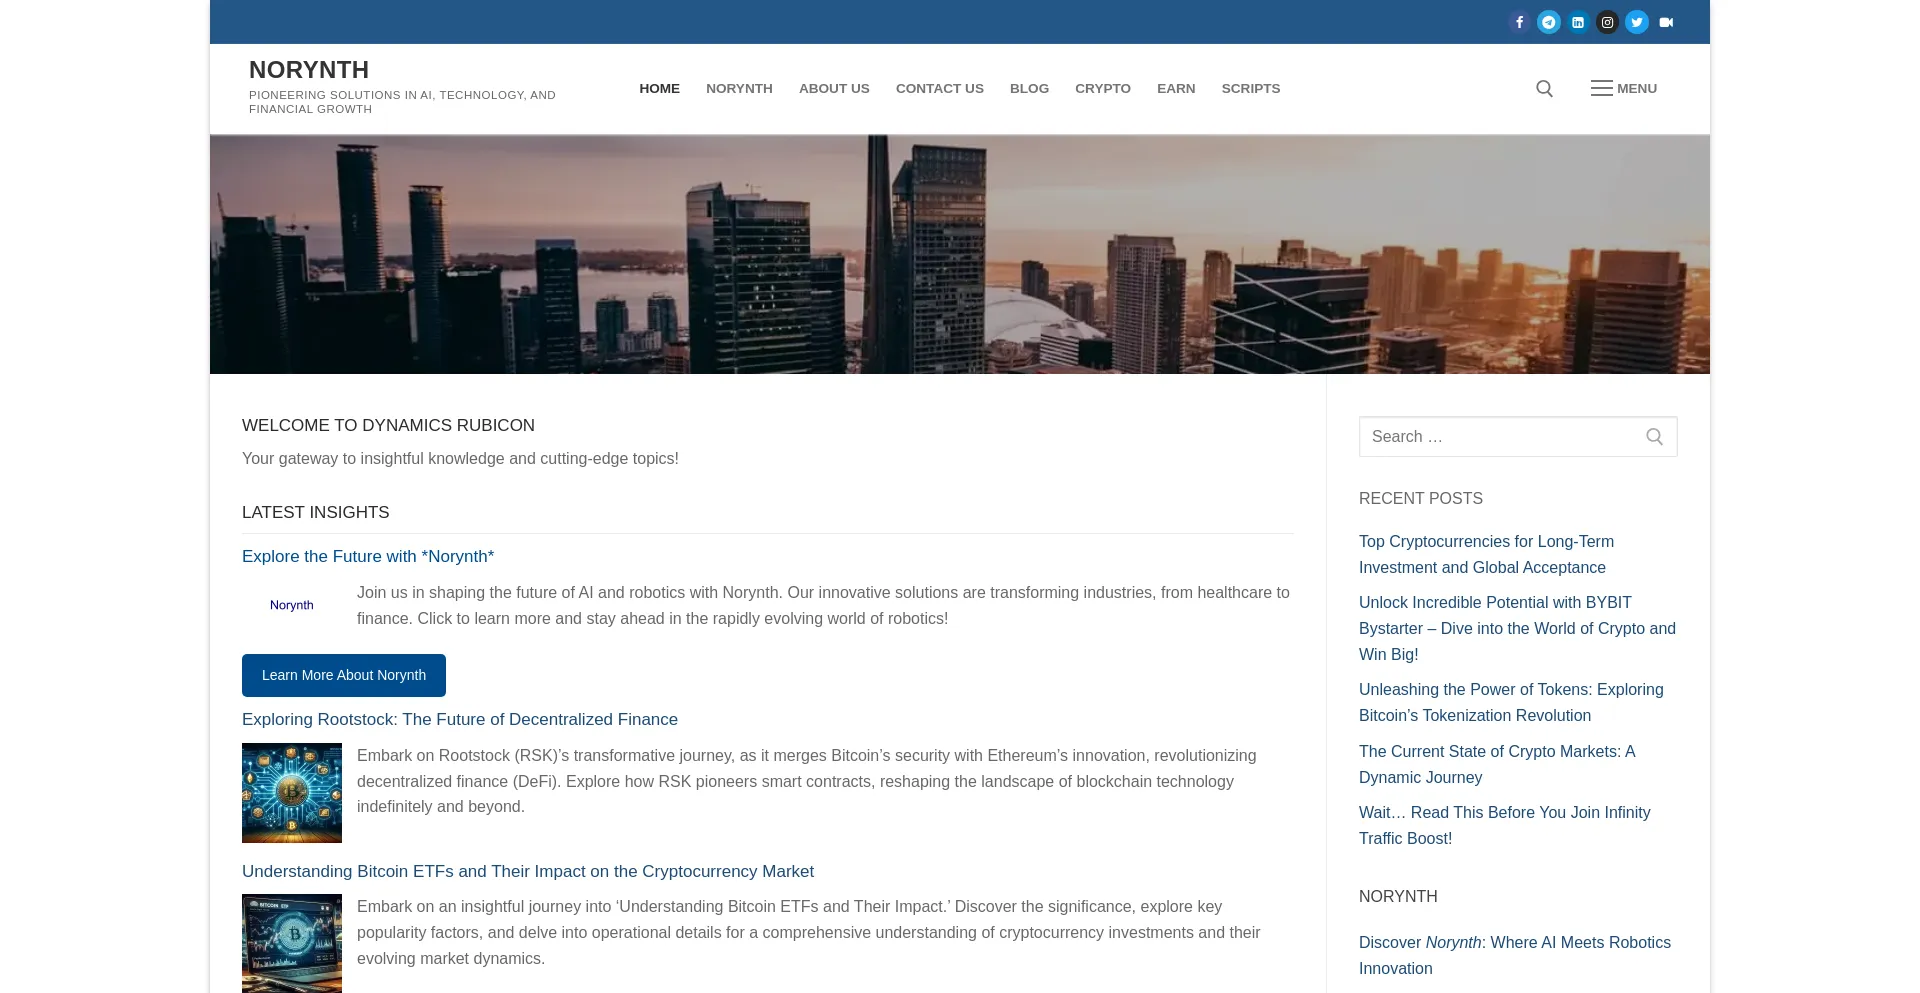Click the 'RECENT POSTS' sidebar heading
1920x993 pixels.
pos(1421,499)
